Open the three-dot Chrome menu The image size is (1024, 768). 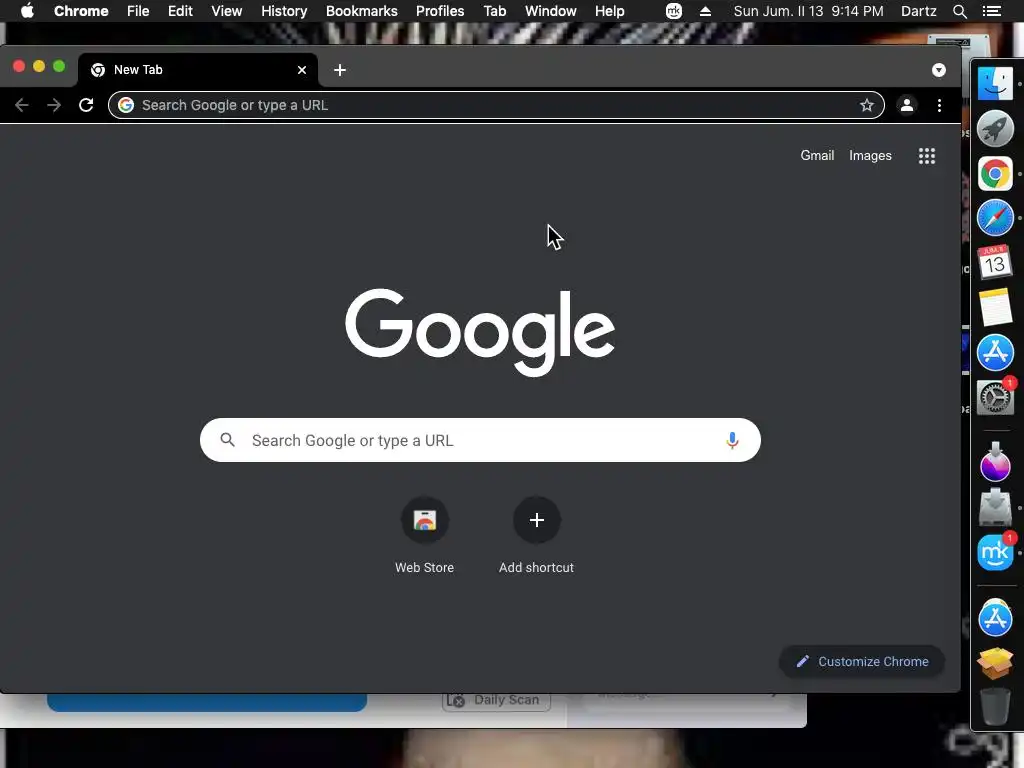939,105
